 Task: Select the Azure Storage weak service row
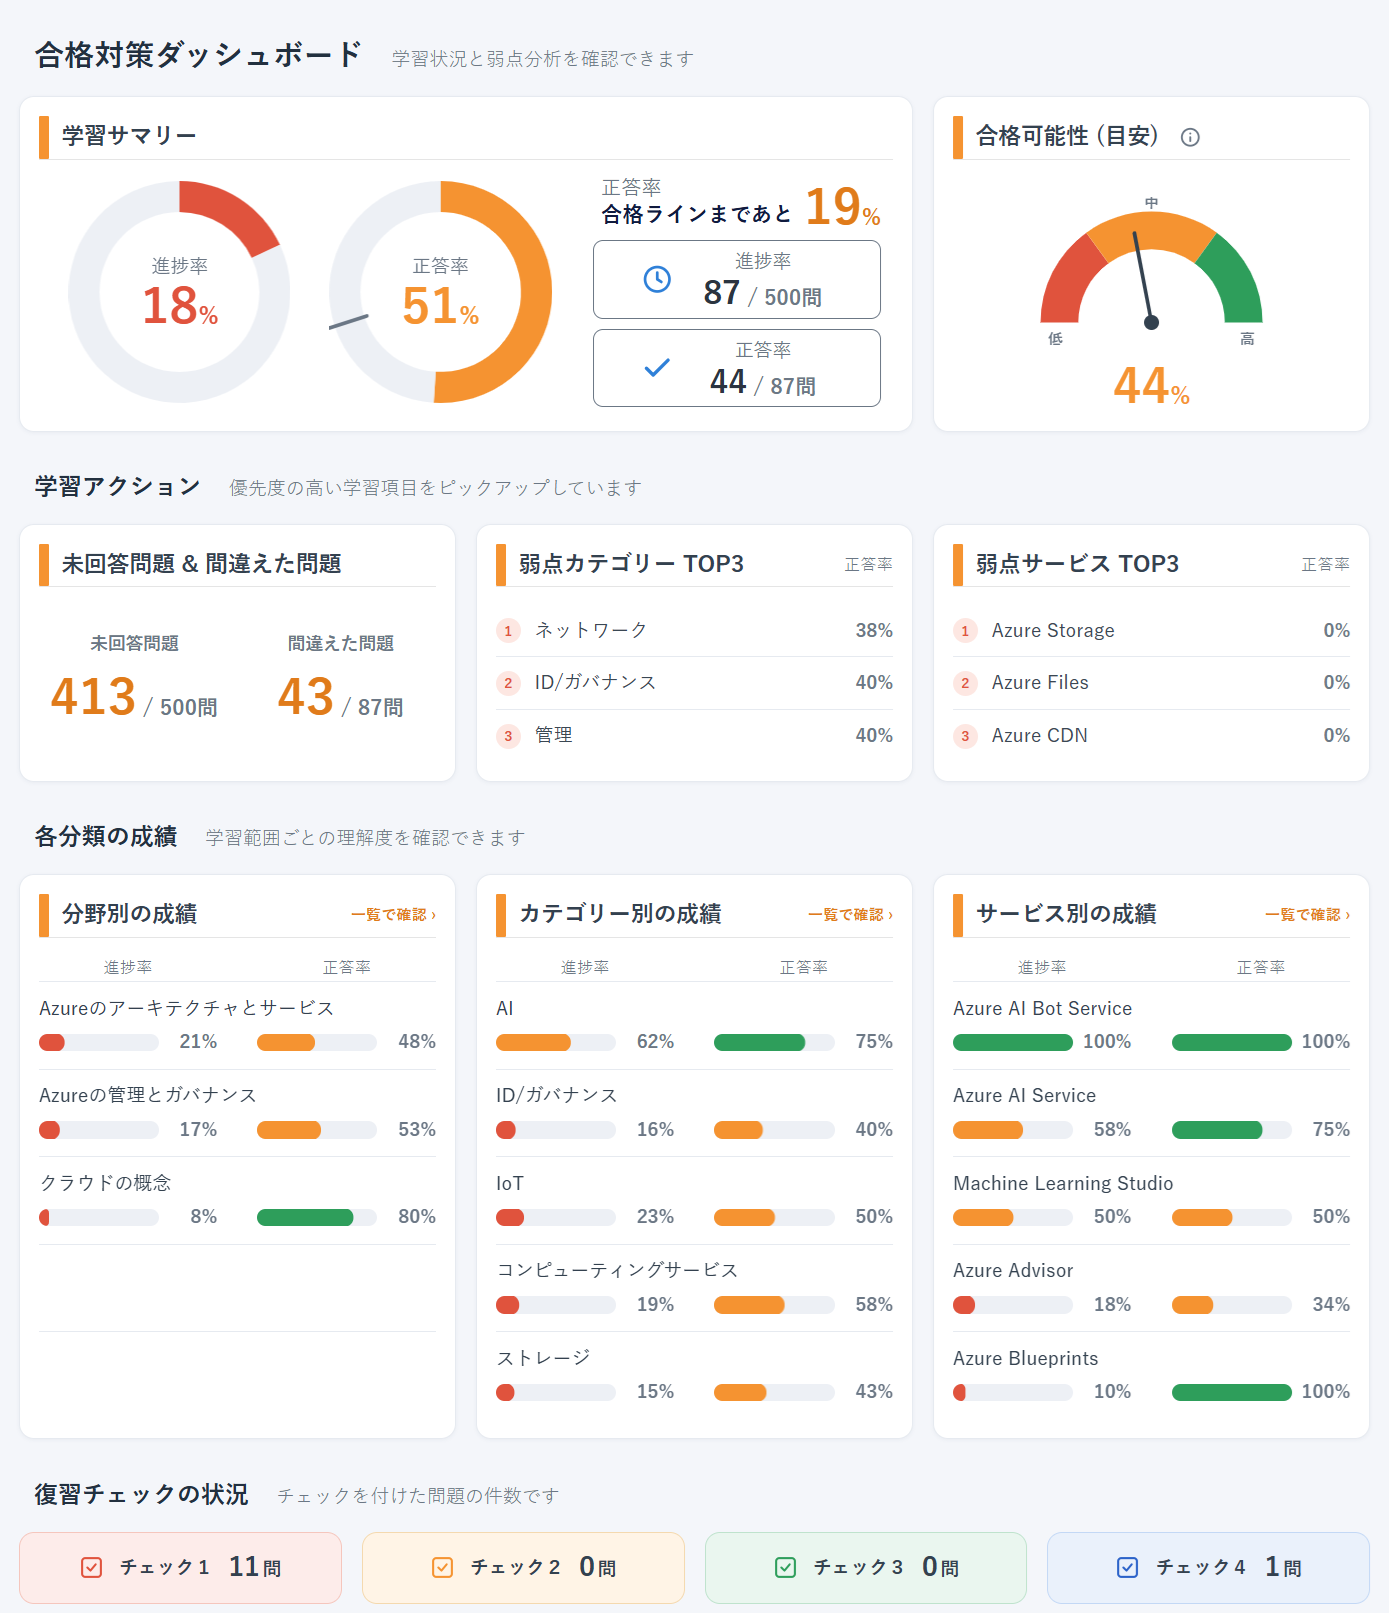point(1151,631)
